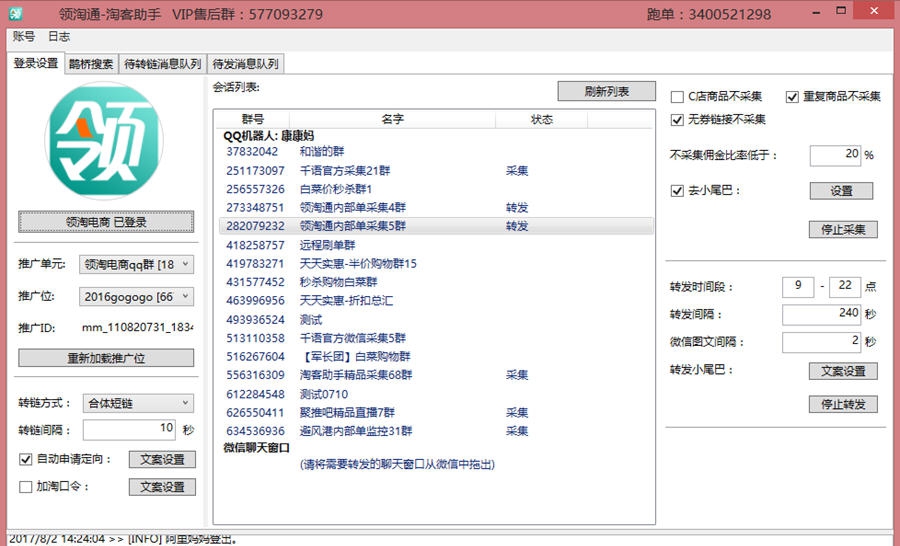The height and width of the screenshot is (546, 900).
Task: Select the 千语官方采集21群 row
Action: [x=436, y=171]
